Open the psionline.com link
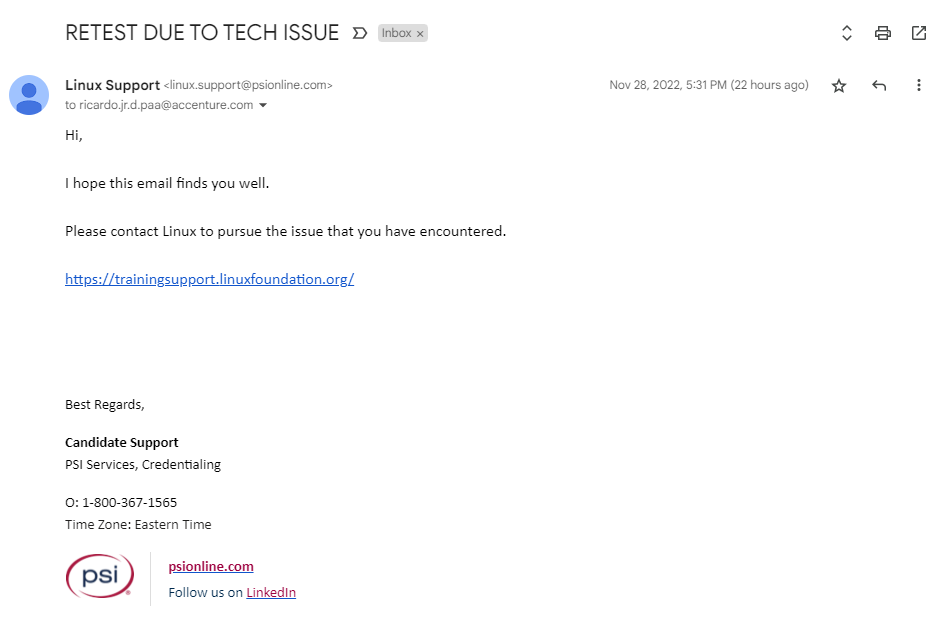This screenshot has height=631, width=950. (211, 566)
